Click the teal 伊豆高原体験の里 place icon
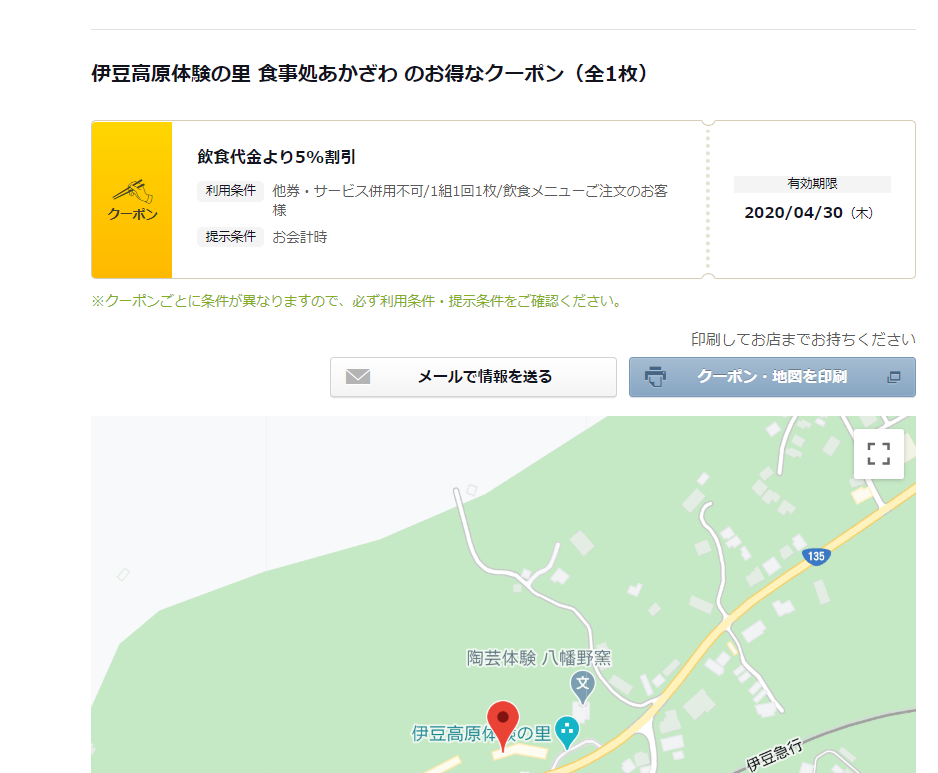The height and width of the screenshot is (773, 938). pos(567,732)
